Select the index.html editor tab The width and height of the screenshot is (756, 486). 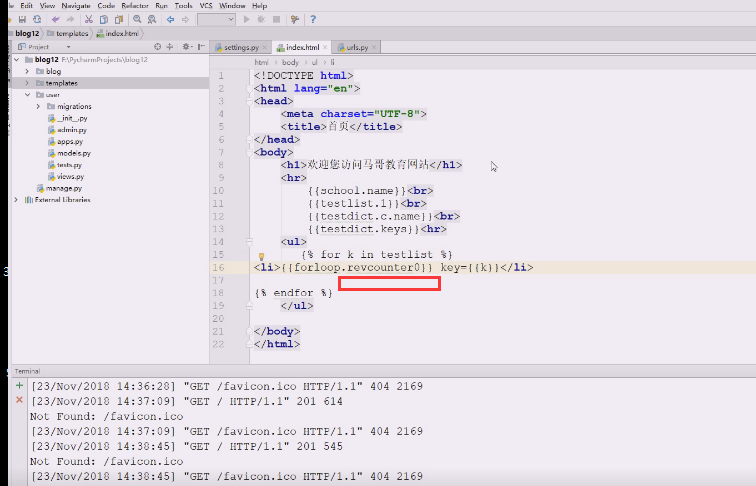(x=302, y=47)
